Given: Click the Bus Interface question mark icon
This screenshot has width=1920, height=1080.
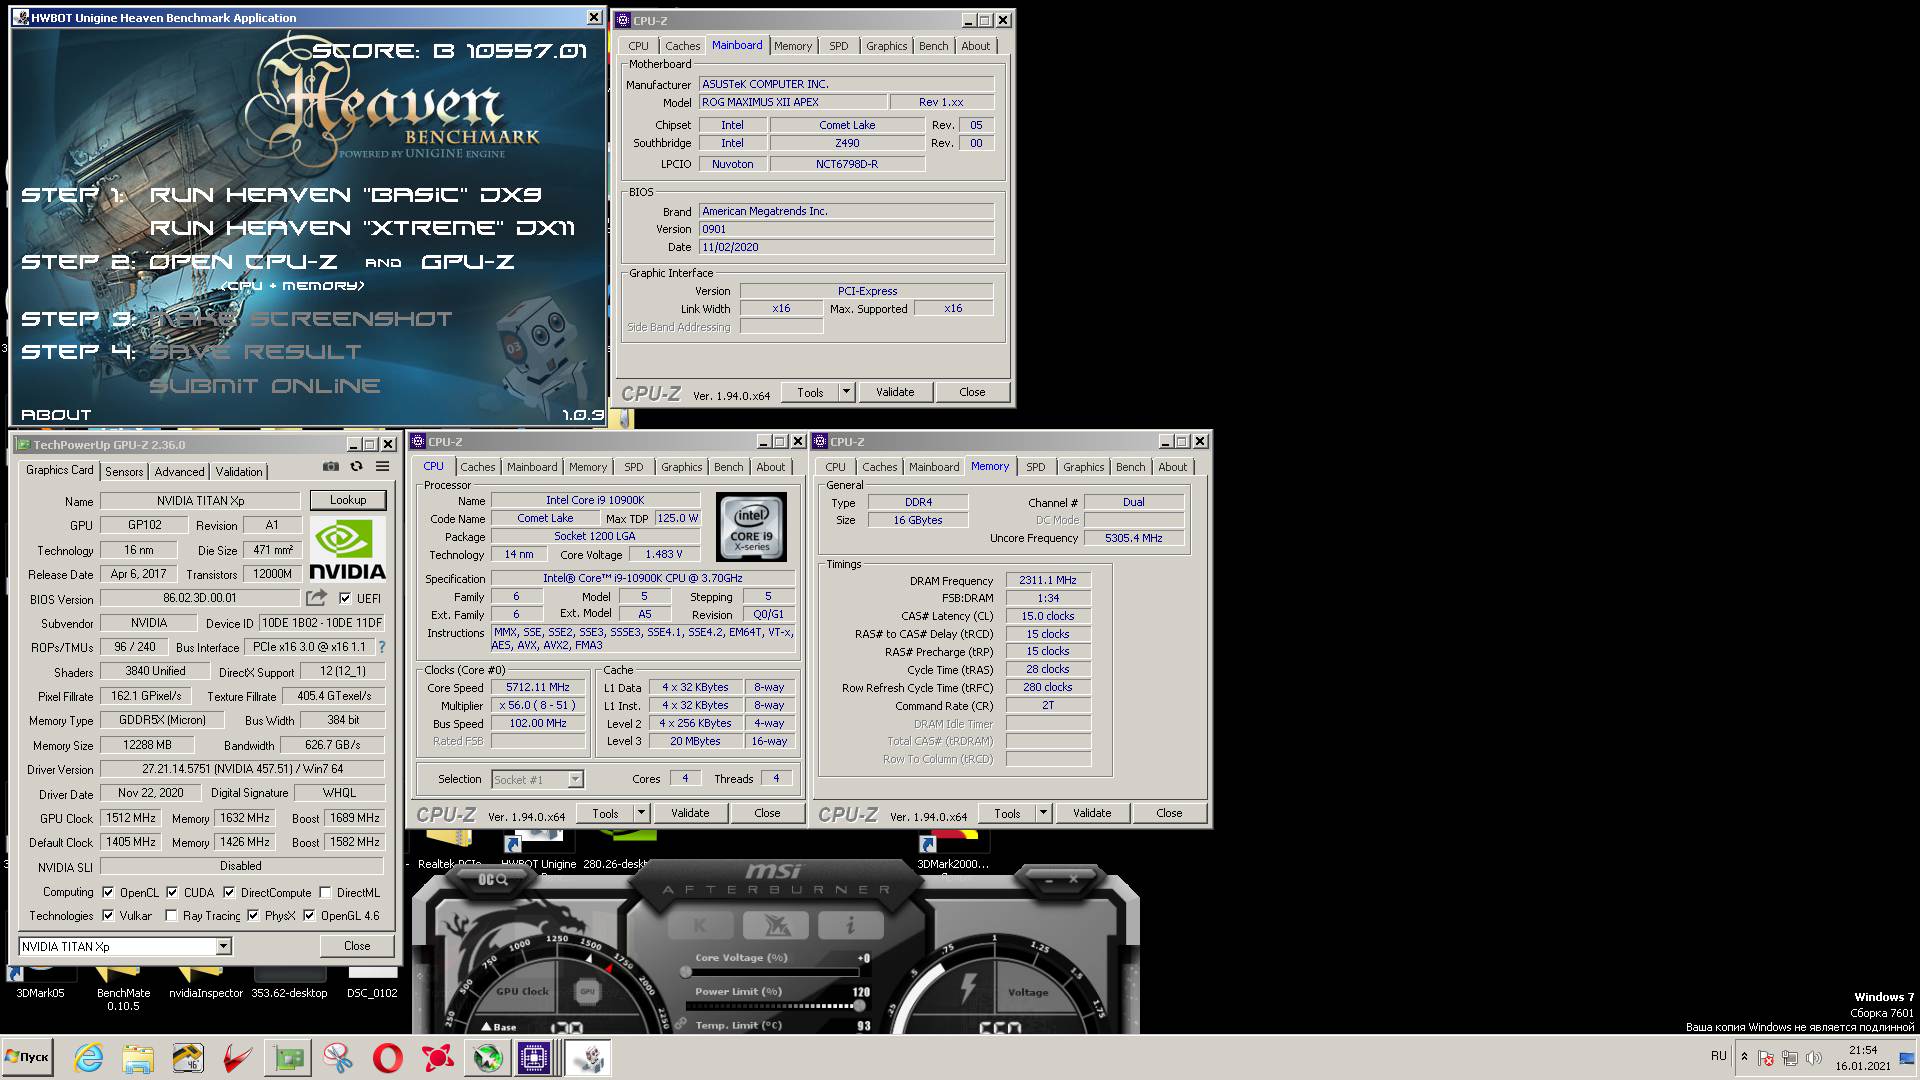Looking at the screenshot, I should [x=381, y=647].
